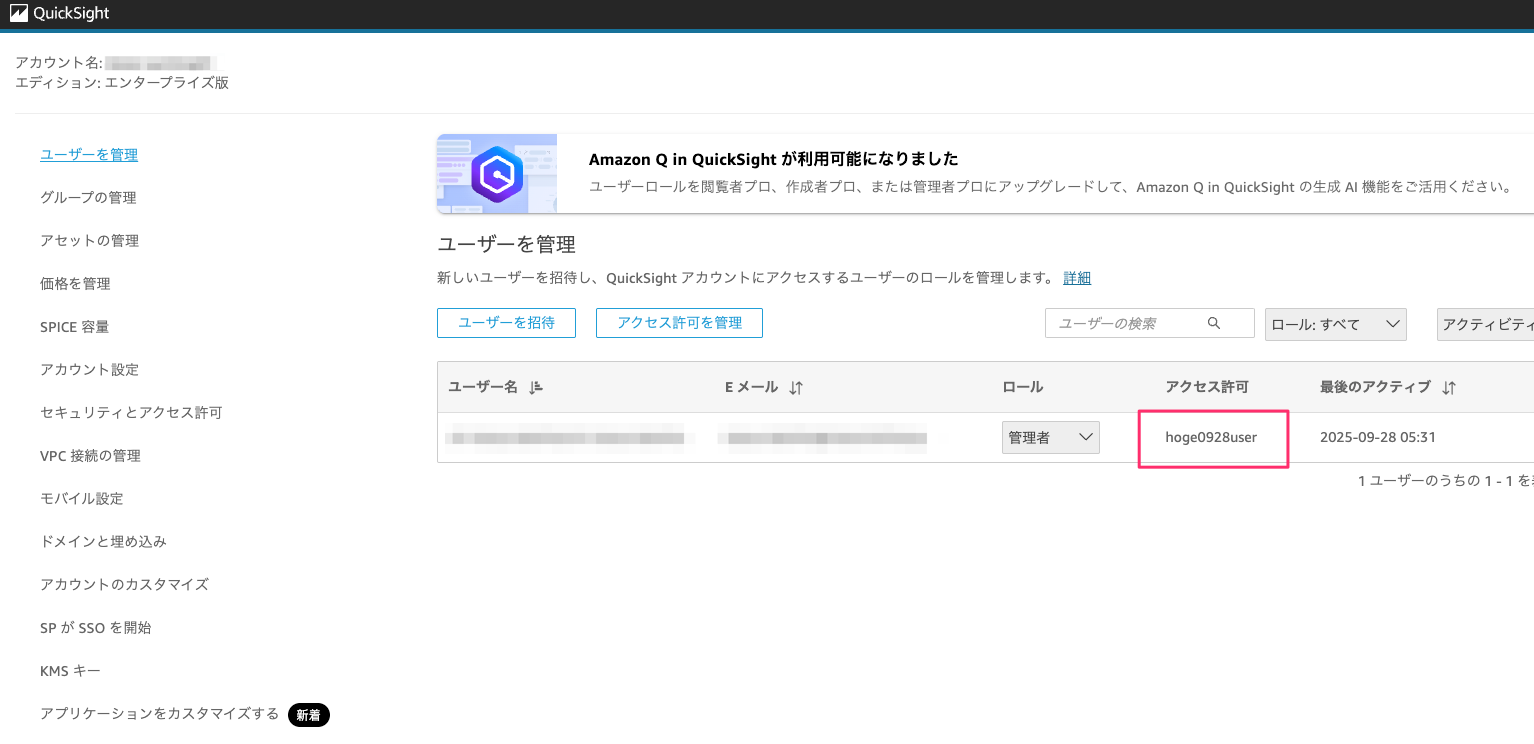
Task: Follow the 詳細 link
Action: pyautogui.click(x=1077, y=277)
